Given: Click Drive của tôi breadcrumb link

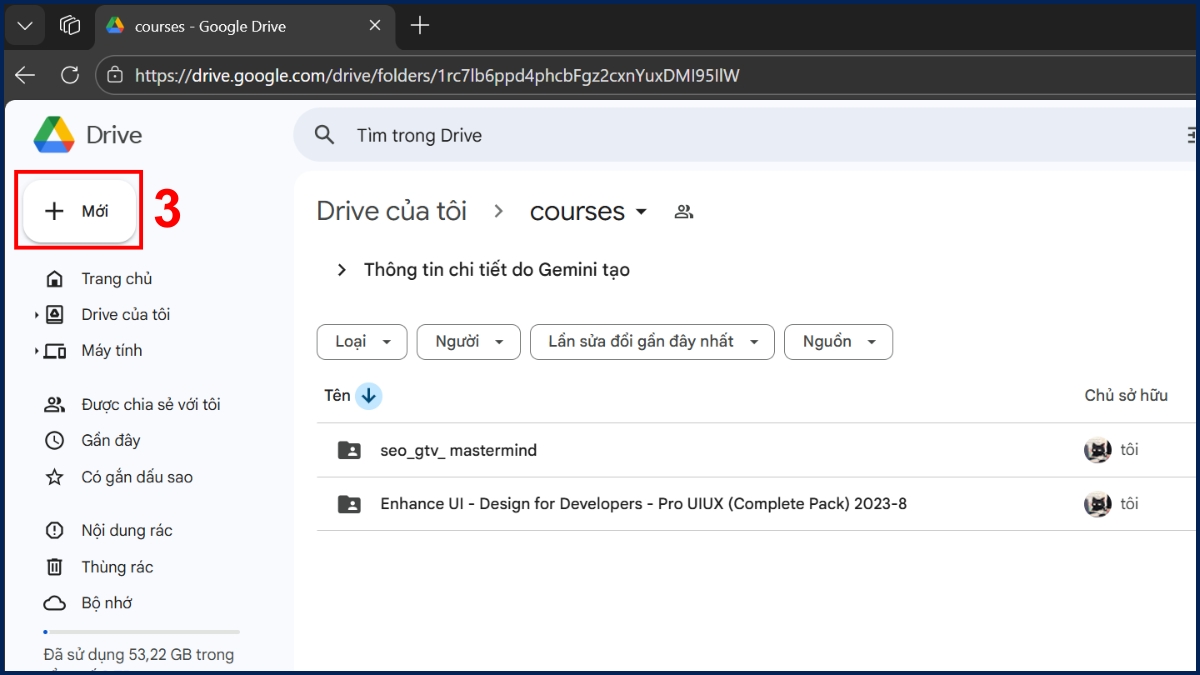Looking at the screenshot, I should 391,212.
